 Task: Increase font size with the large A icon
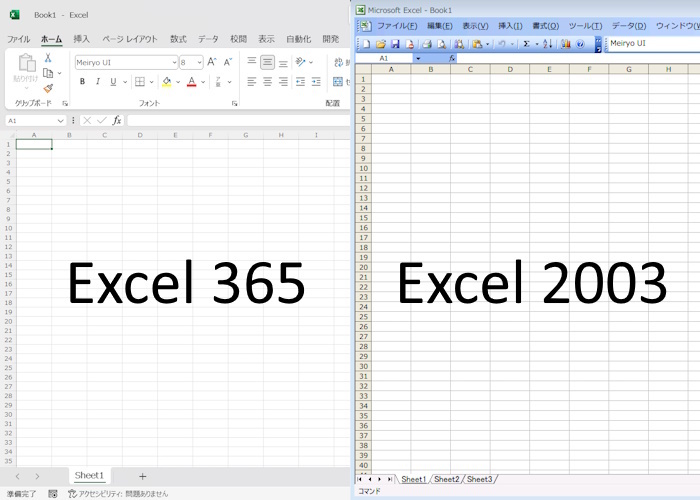212,62
